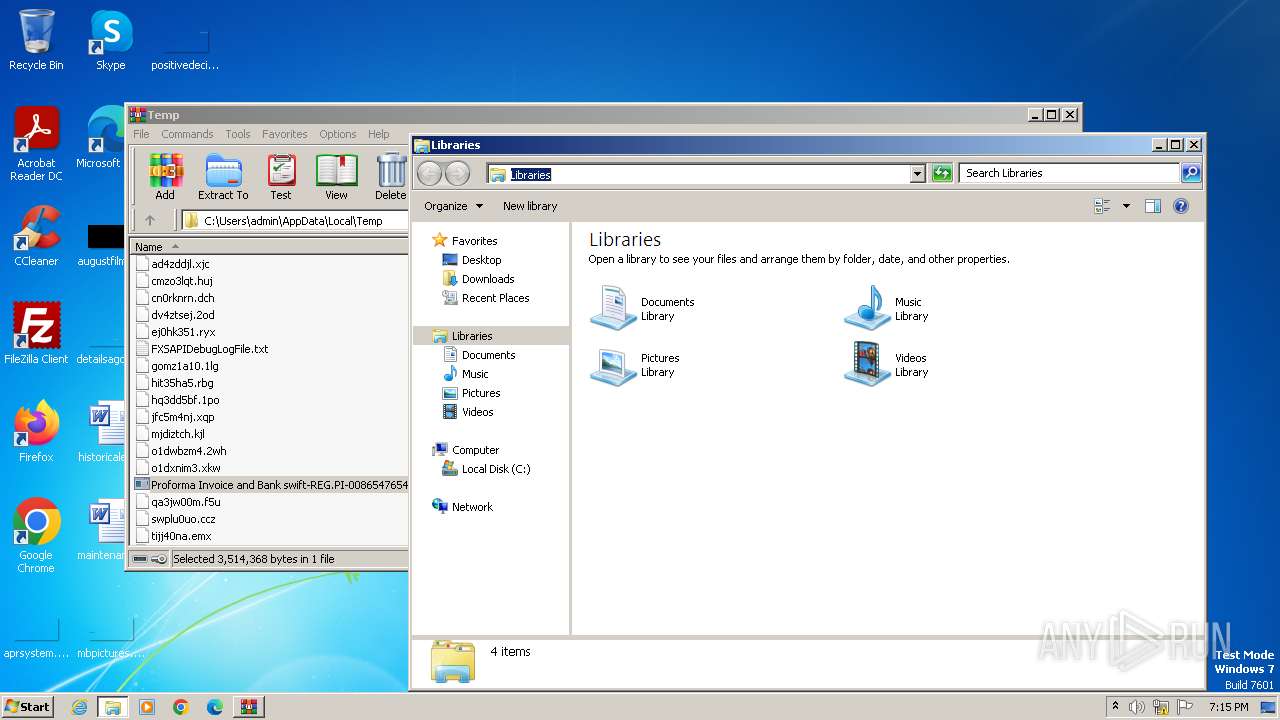Open WinRAR Commands menu

tap(187, 134)
